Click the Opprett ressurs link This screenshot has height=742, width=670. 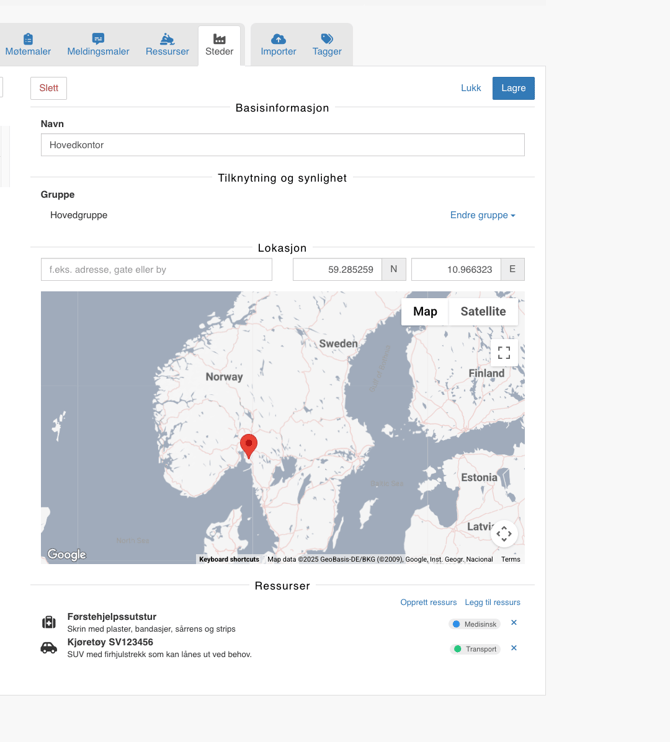tap(428, 602)
